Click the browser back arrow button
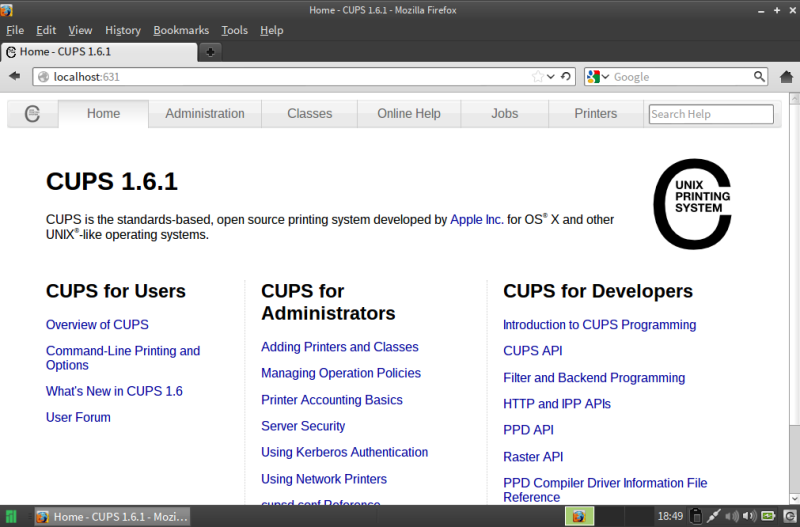Viewport: 800px width, 527px height. coord(15,76)
